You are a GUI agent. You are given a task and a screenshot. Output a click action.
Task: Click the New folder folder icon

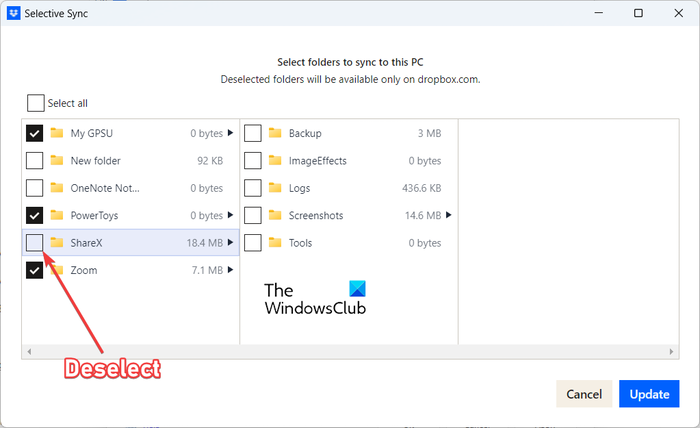(x=57, y=160)
